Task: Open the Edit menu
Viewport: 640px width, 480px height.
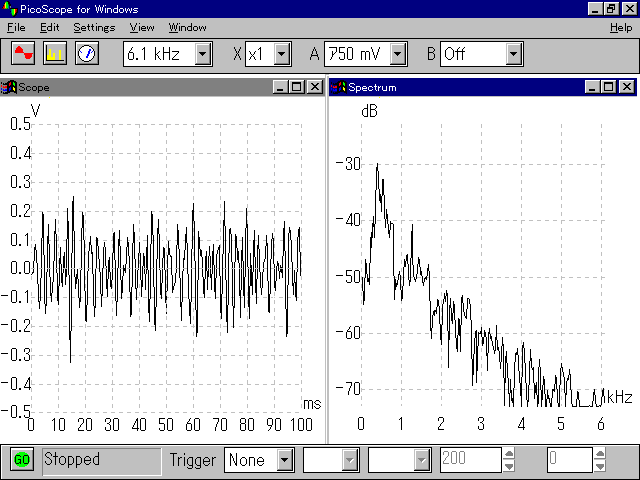Action: (49, 27)
